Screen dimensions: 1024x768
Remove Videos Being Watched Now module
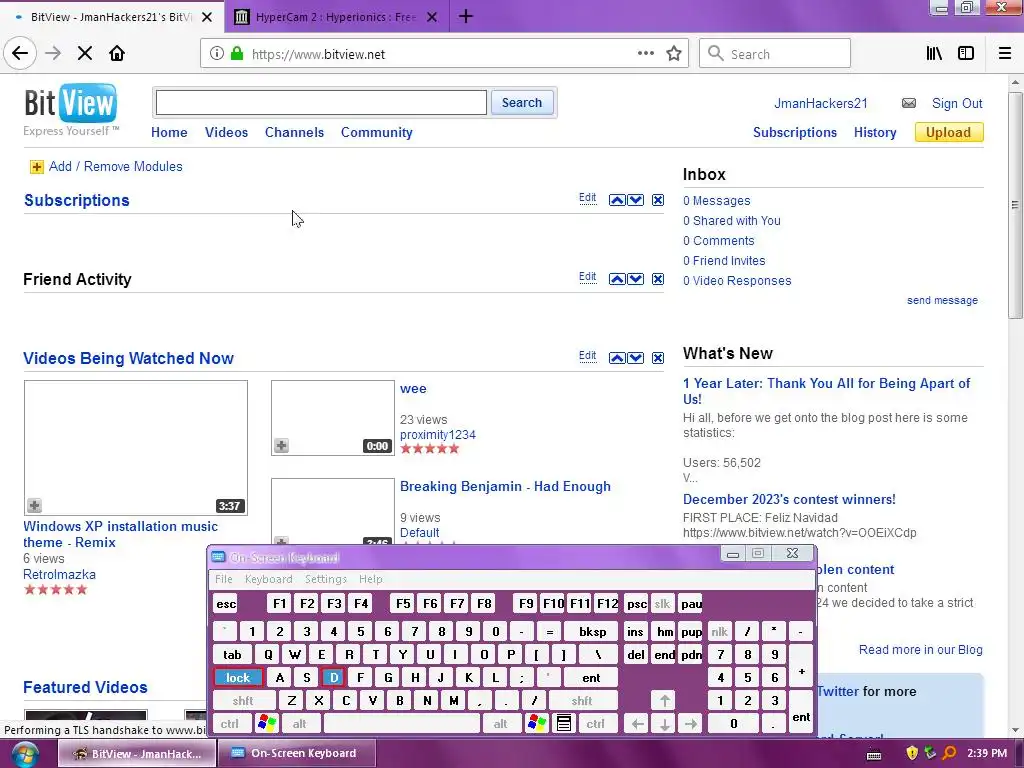658,358
